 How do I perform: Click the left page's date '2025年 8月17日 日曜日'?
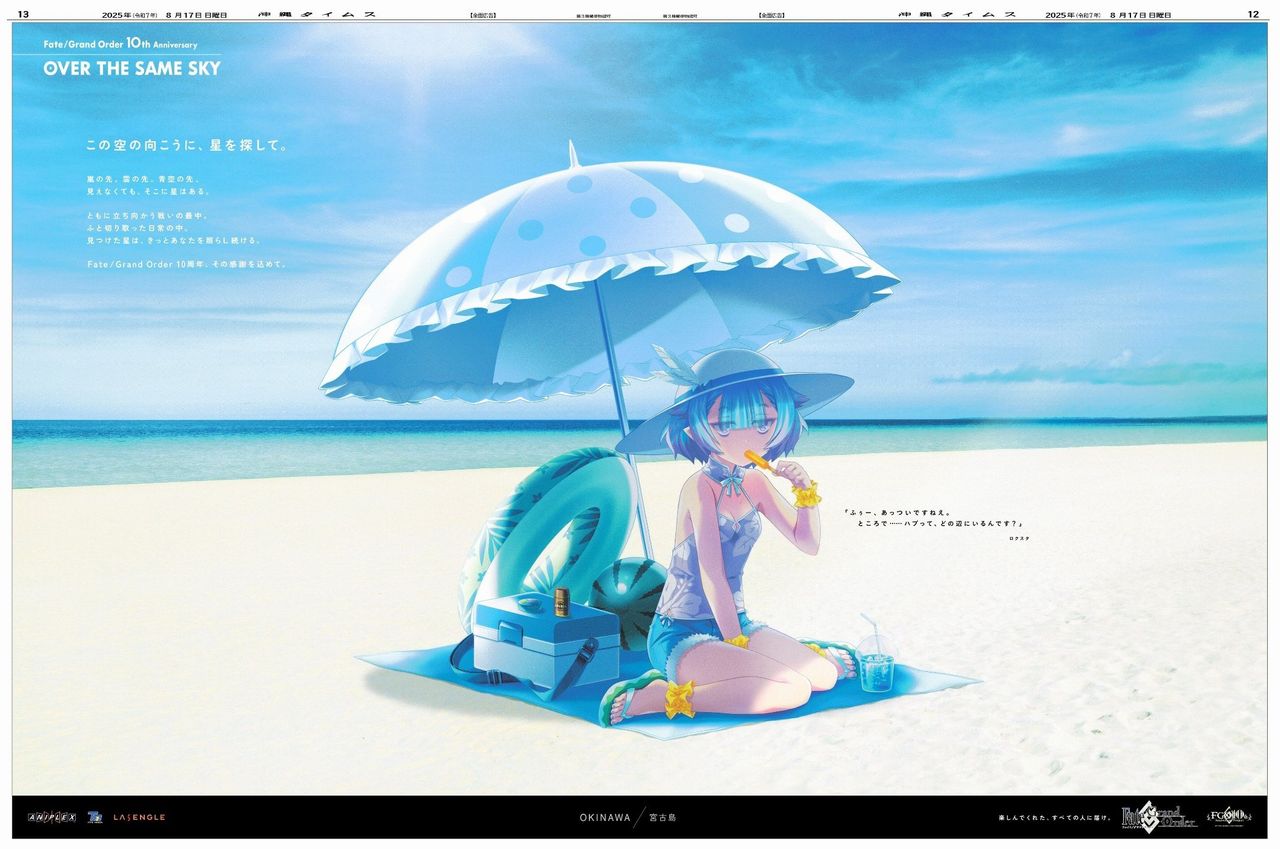pos(165,15)
